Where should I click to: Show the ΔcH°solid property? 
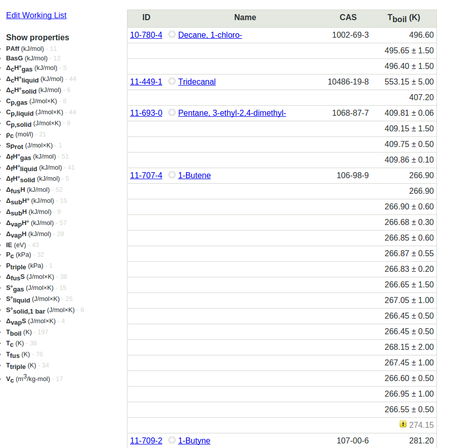tap(34, 90)
